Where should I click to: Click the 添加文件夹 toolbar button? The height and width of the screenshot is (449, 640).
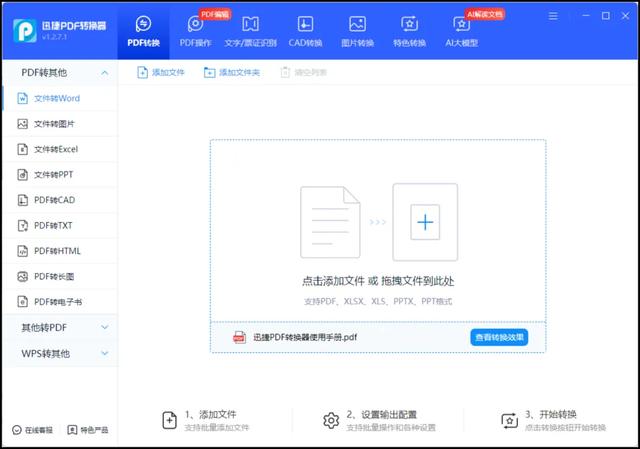click(231, 73)
